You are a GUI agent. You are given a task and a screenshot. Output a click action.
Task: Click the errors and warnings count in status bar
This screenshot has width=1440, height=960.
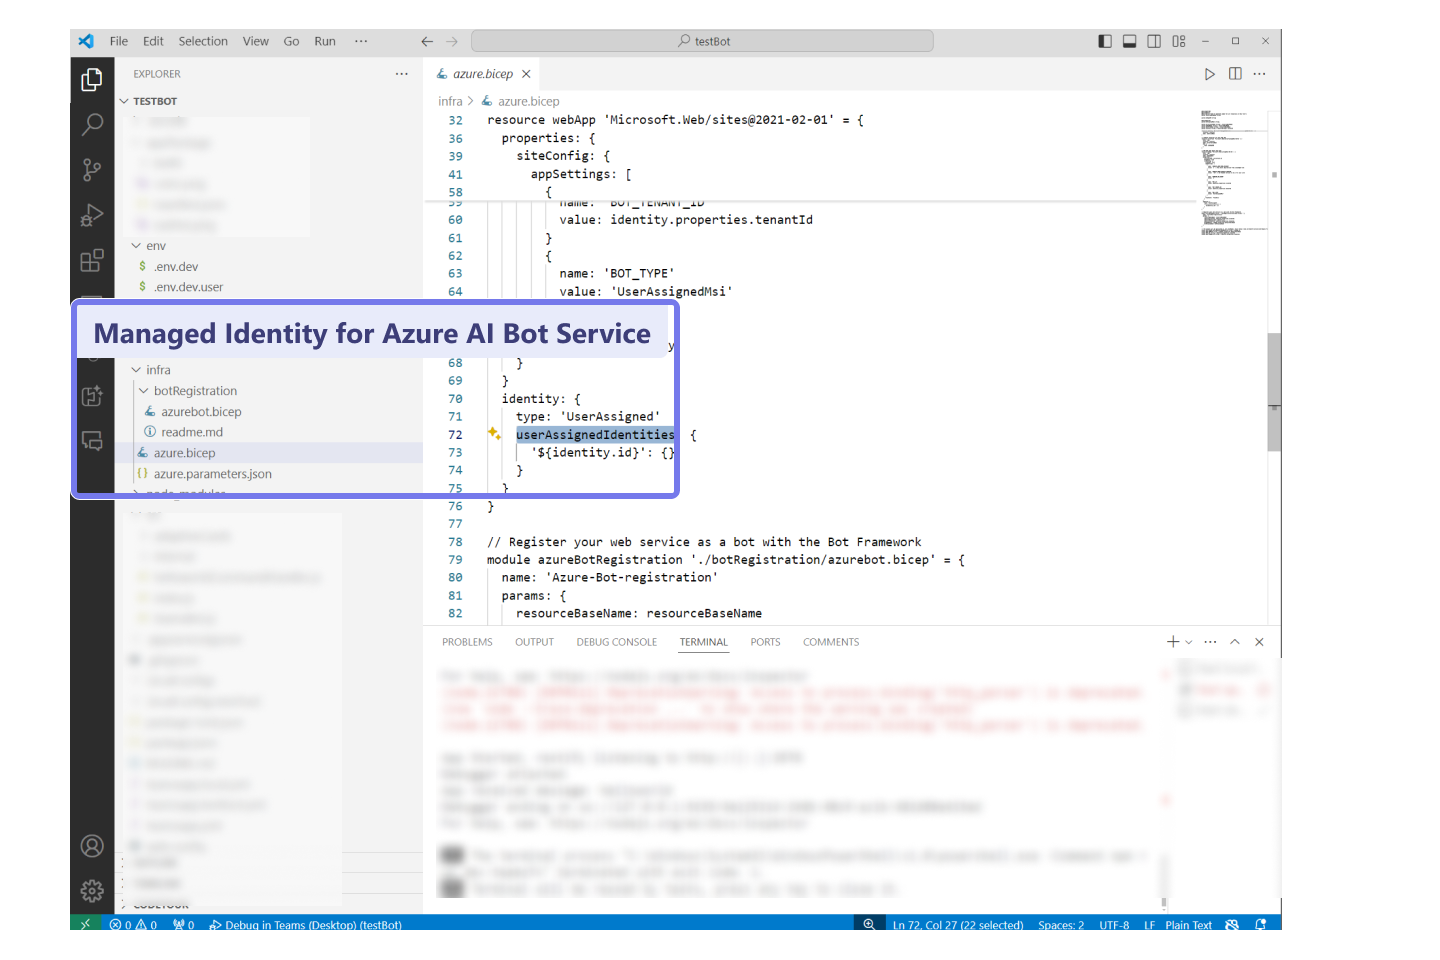(133, 925)
